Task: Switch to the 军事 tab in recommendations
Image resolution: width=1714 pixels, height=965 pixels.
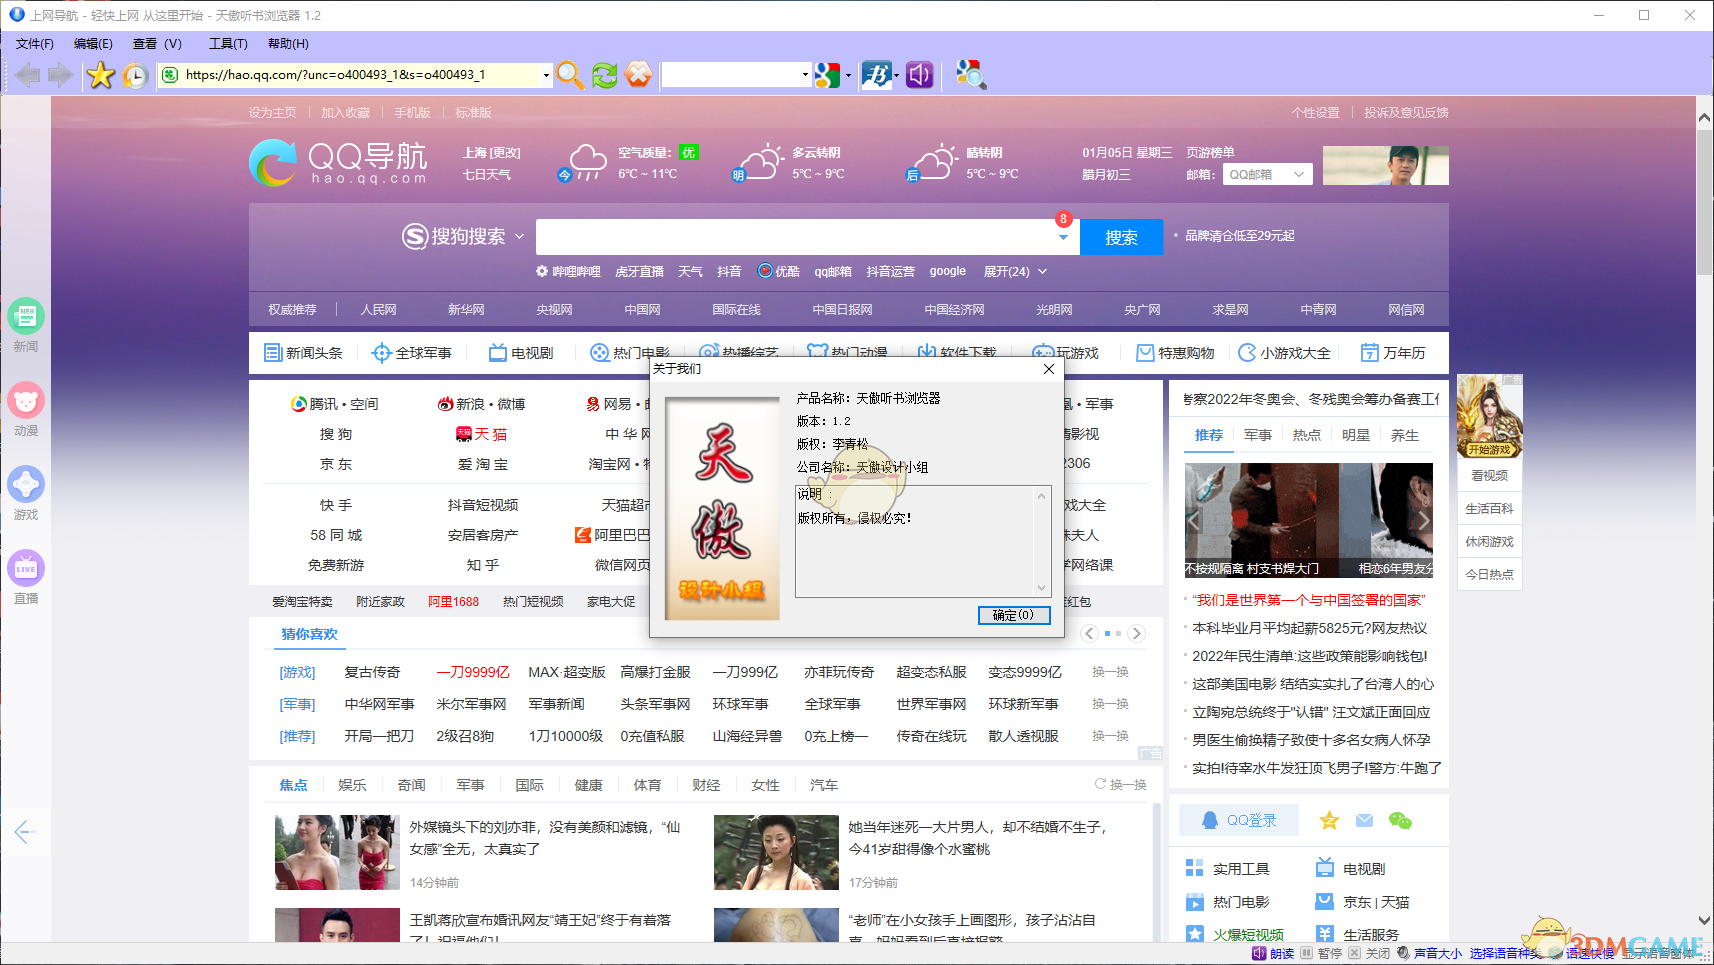Action: coord(1257,435)
